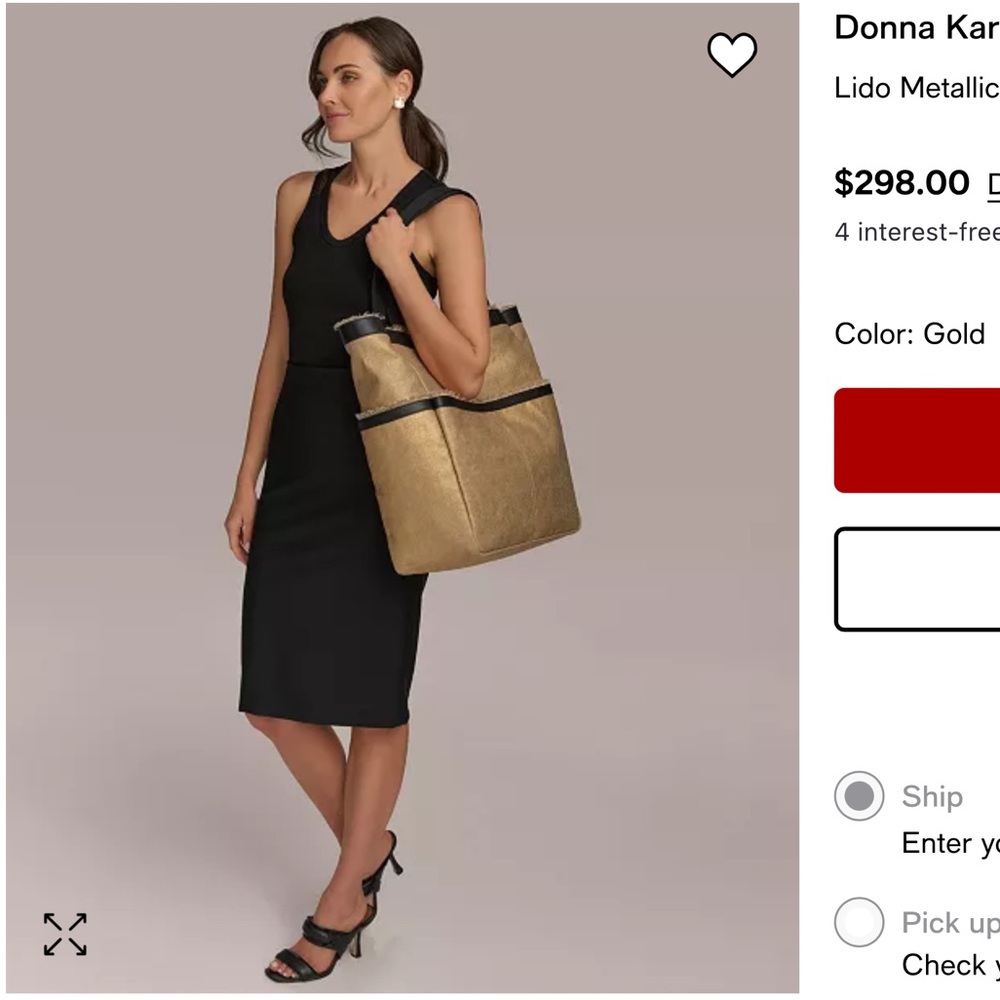Open the Donna Karan brand page

click(915, 29)
